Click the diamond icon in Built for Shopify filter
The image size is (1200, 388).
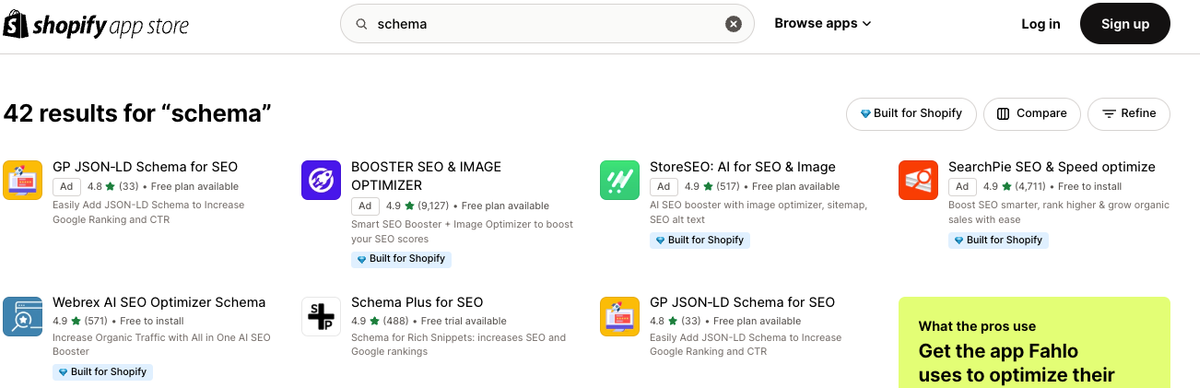tap(865, 114)
